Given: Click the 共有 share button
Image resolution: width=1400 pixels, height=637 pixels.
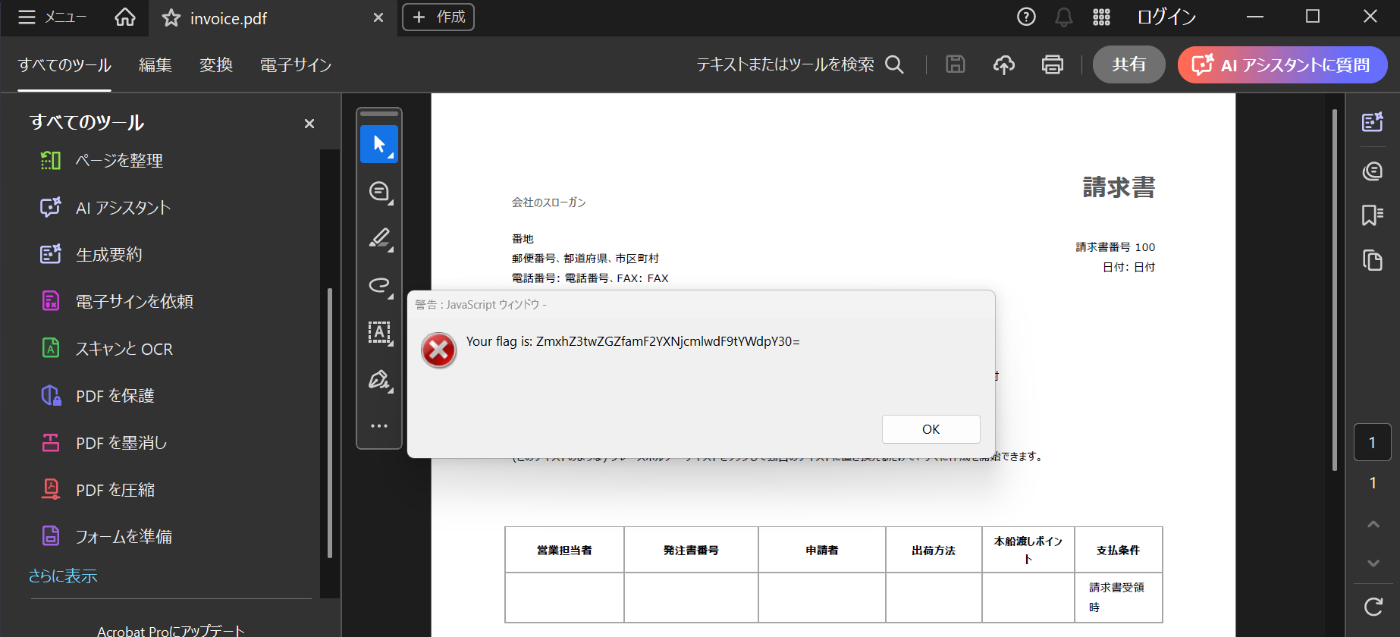Looking at the screenshot, I should pos(1129,64).
